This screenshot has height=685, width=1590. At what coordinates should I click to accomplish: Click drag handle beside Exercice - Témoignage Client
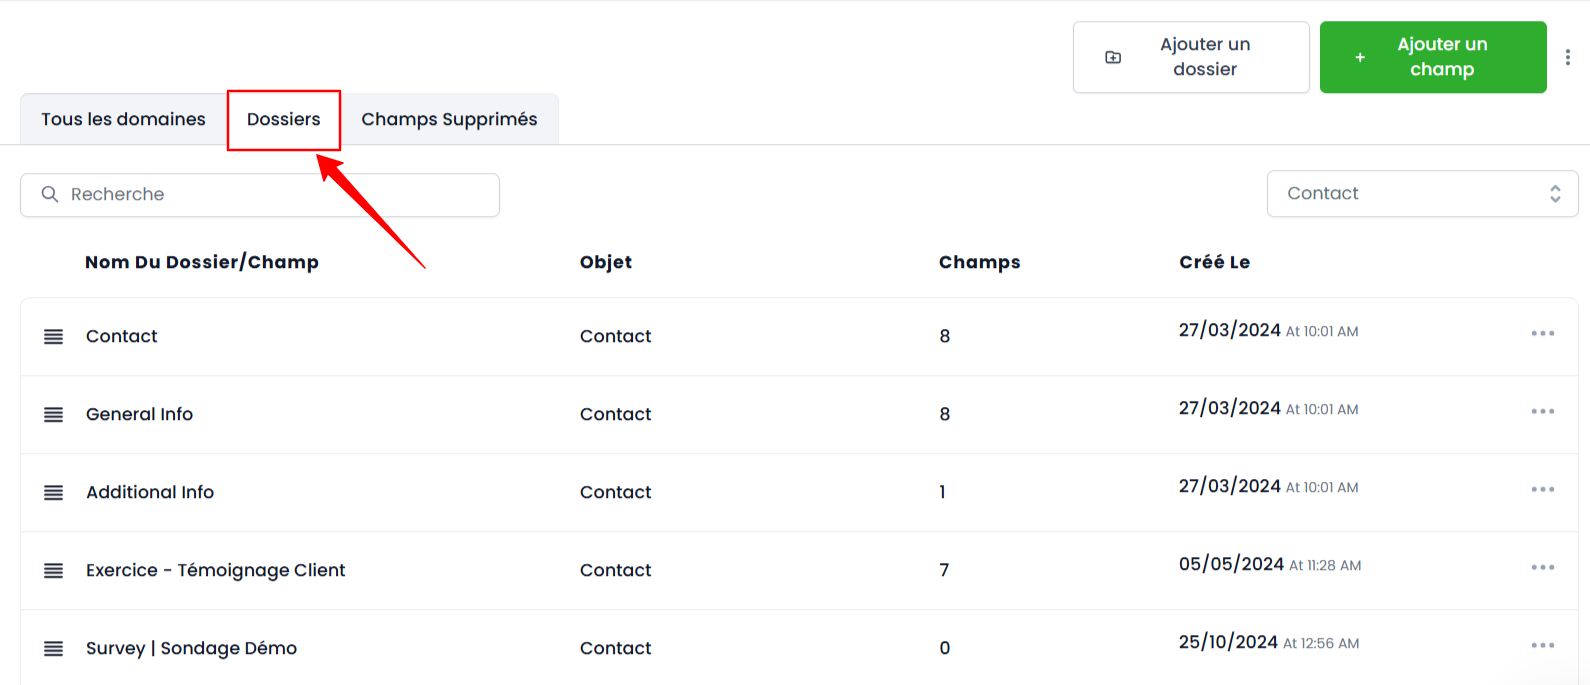54,571
